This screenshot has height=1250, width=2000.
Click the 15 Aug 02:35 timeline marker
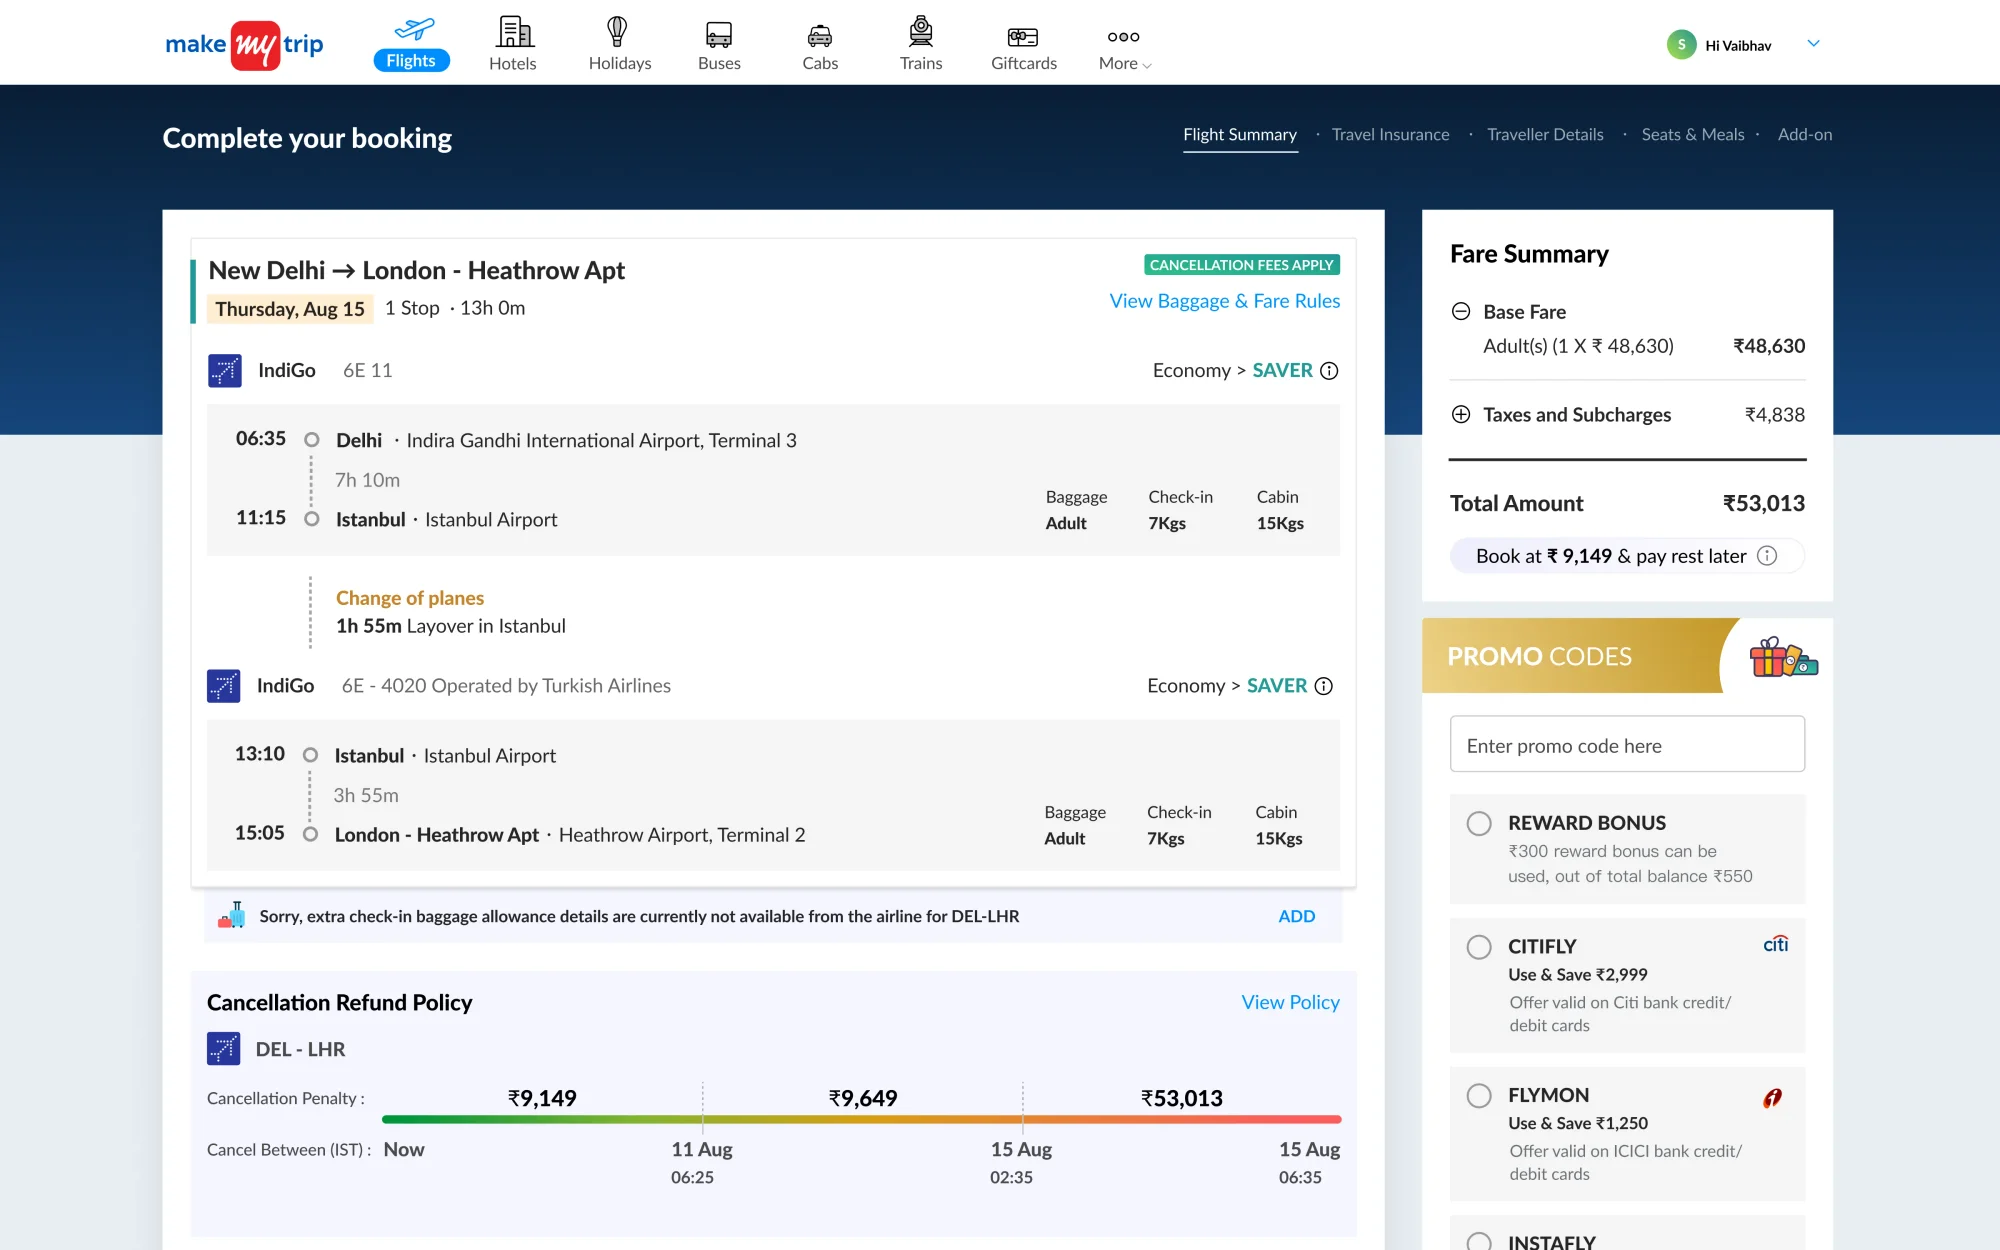pyautogui.click(x=1021, y=1163)
